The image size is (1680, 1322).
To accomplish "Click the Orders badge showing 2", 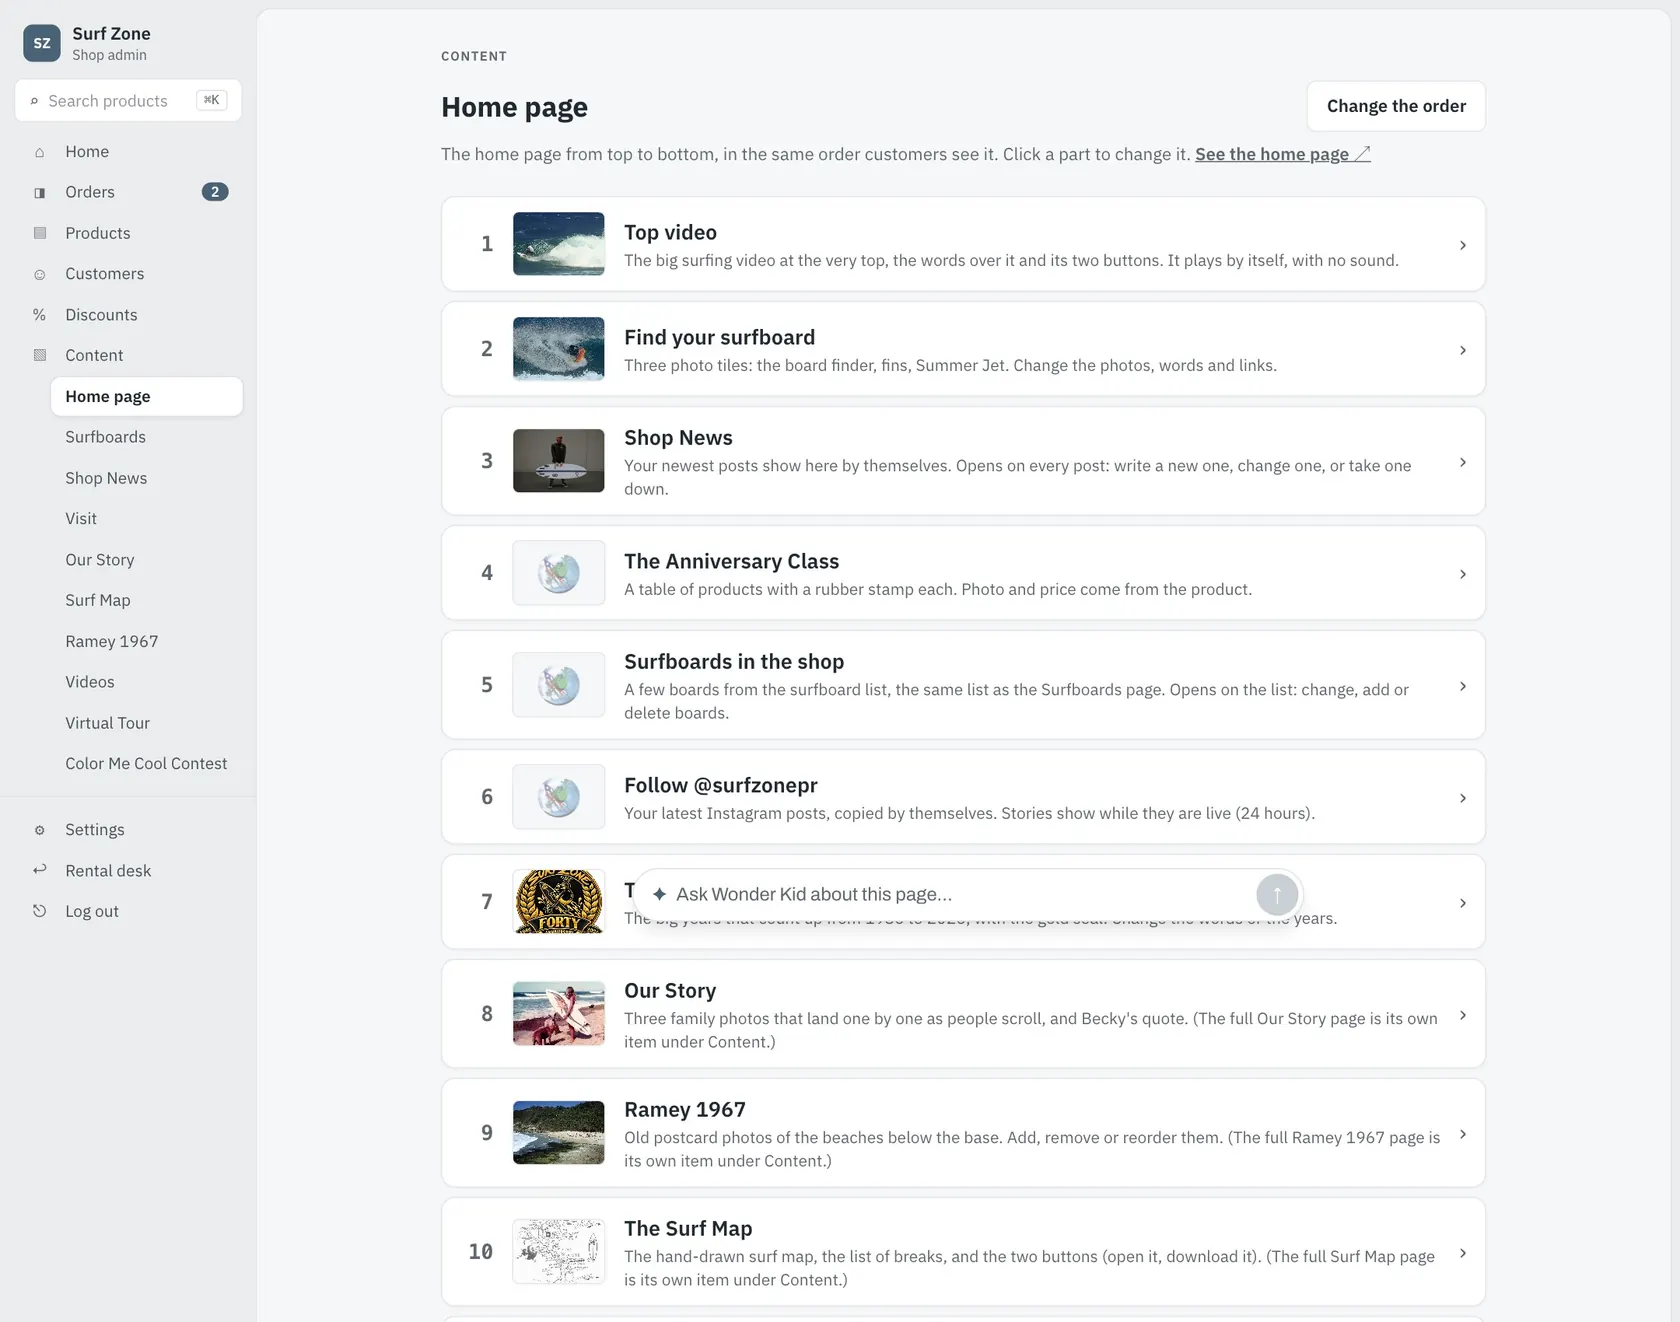I will [x=215, y=192].
